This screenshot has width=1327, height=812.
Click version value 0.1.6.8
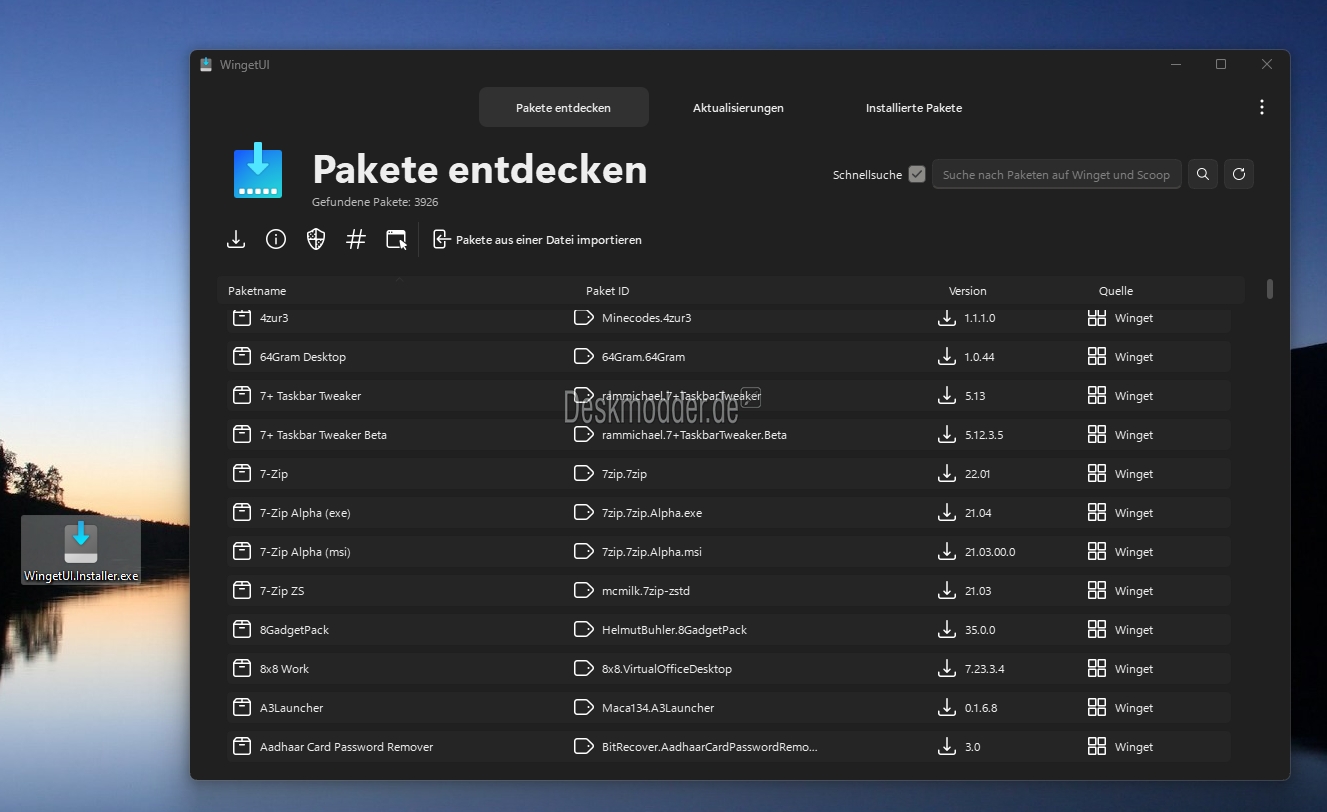point(981,708)
